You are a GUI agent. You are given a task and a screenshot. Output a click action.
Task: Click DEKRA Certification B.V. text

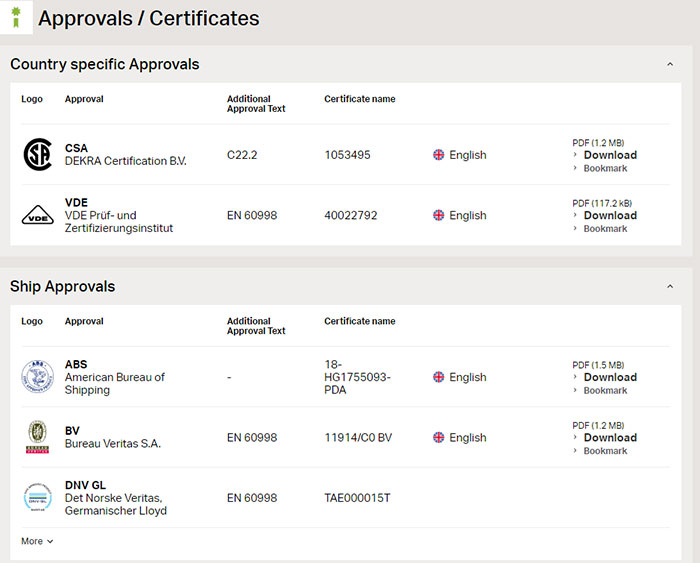[x=125, y=161]
